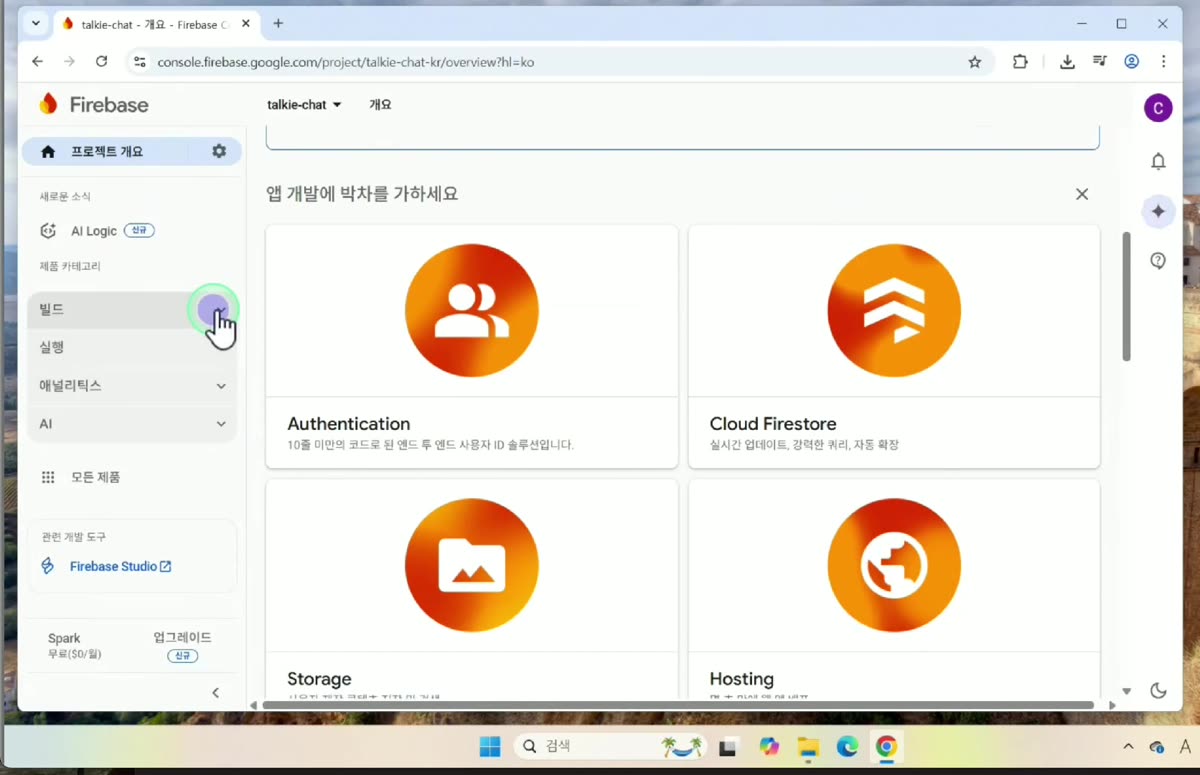
Task: Open Chrome downloads icon
Action: (x=1067, y=62)
